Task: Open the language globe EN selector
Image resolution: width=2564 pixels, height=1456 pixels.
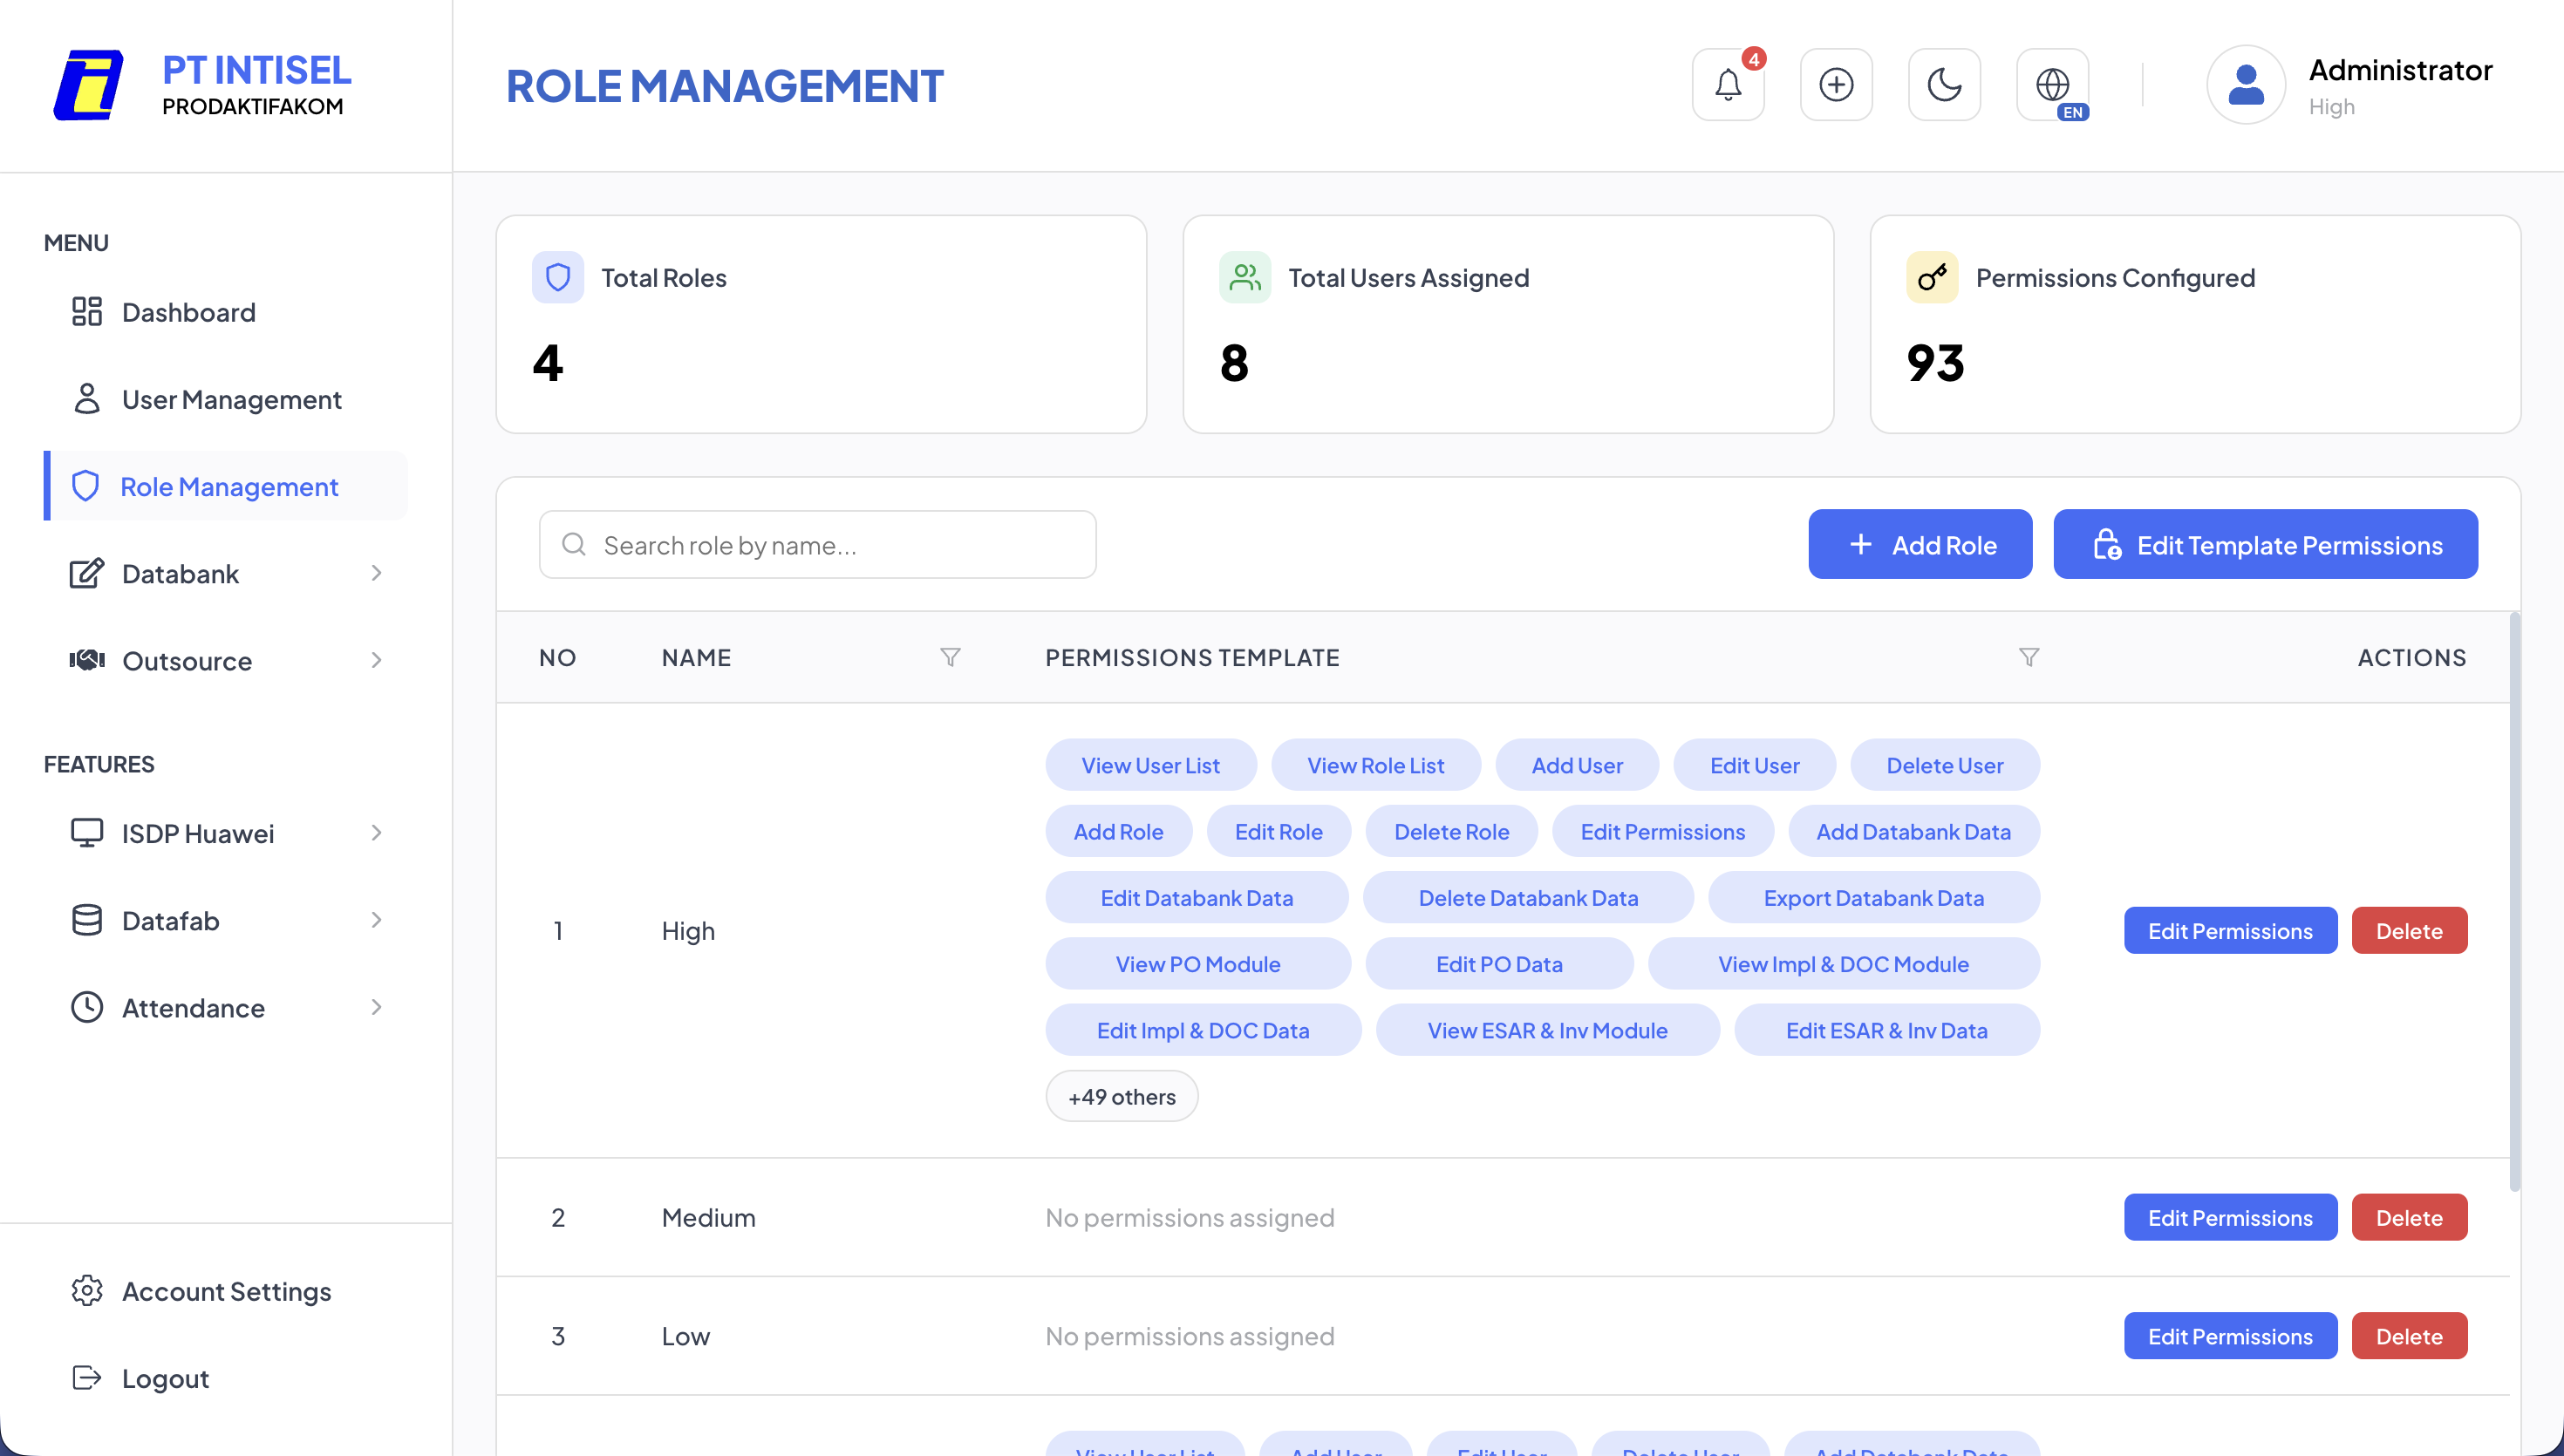Action: coord(2052,85)
